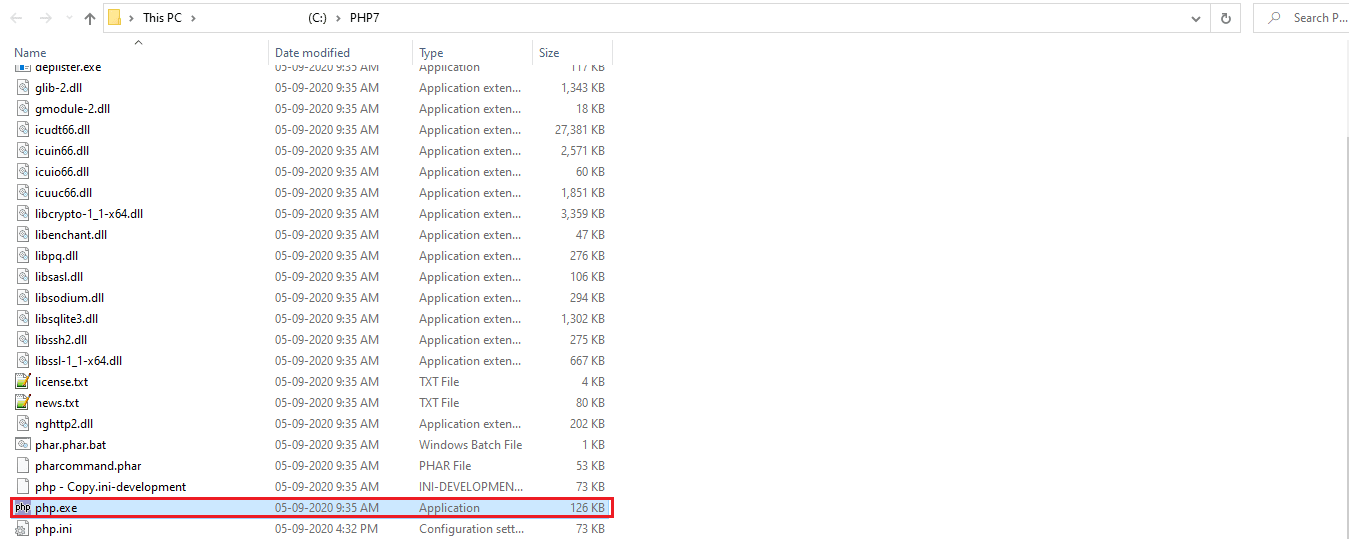Select glib-2.dll file icon

click(23, 88)
